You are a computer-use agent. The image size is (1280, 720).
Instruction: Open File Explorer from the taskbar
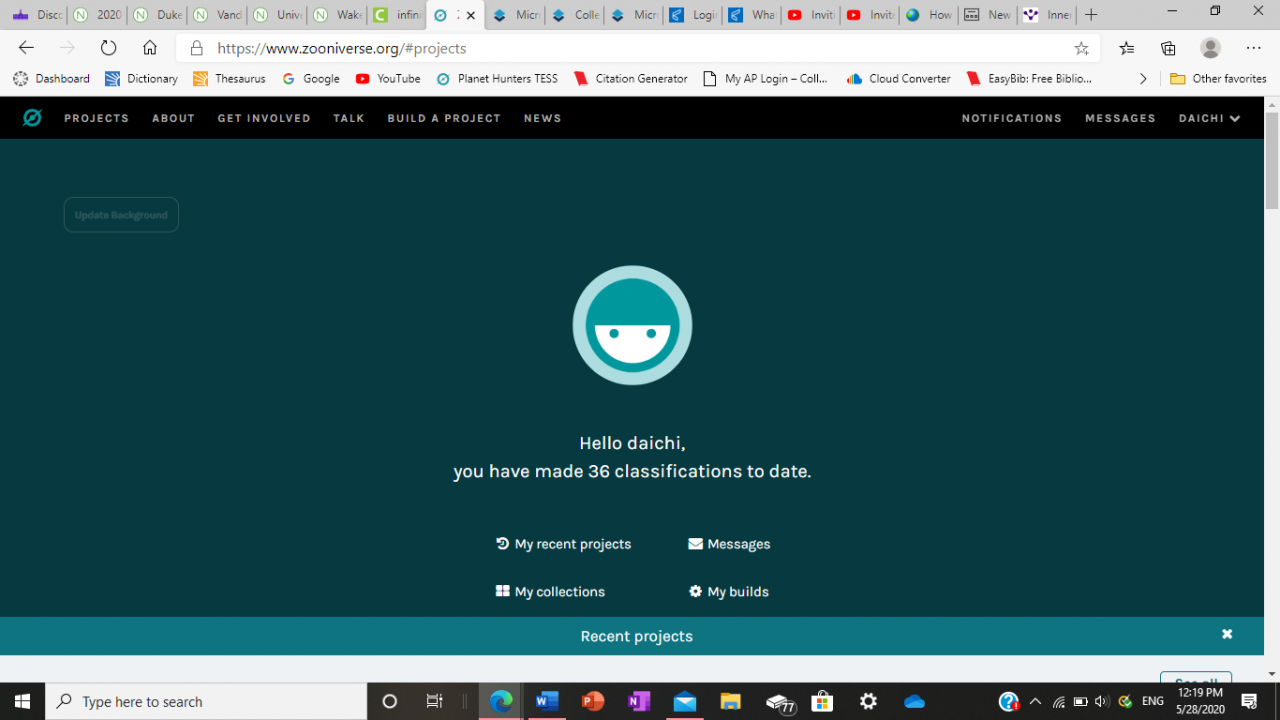coord(731,701)
